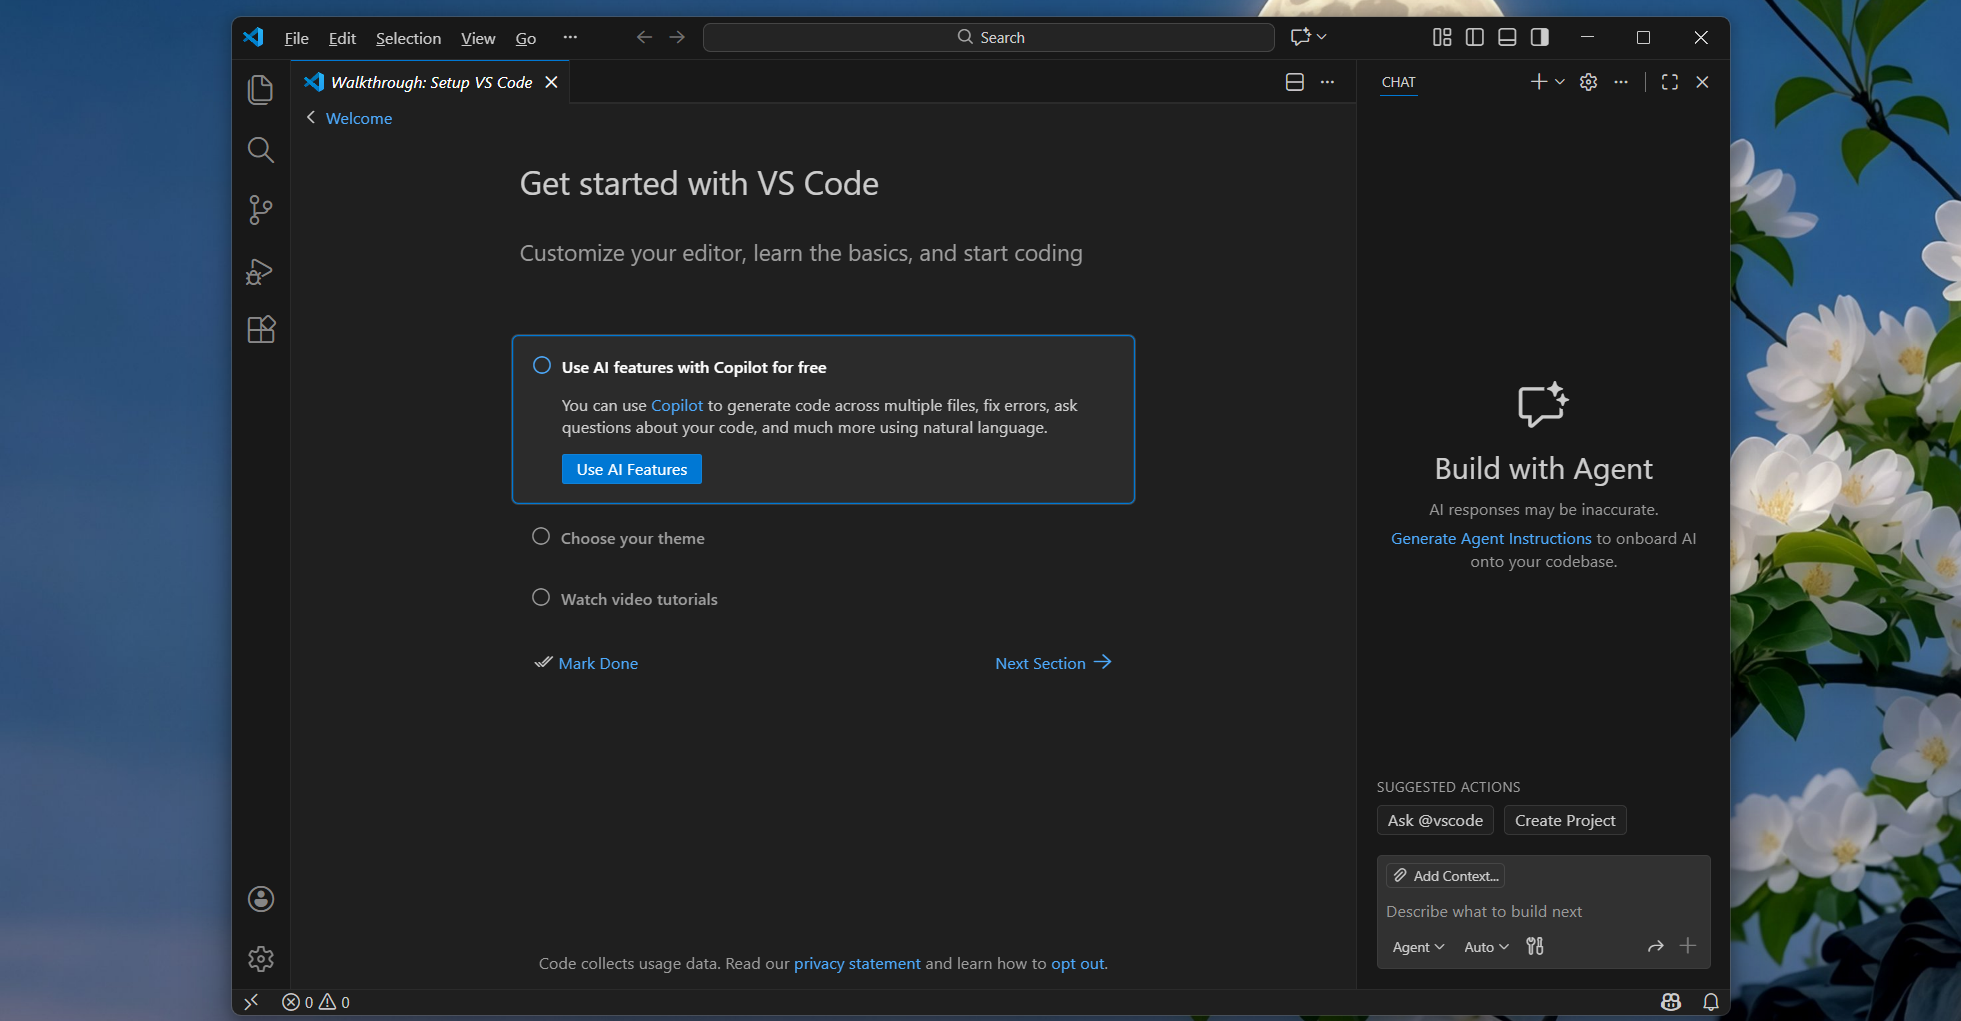Open the Go menu
The image size is (1961, 1021).
click(x=526, y=38)
